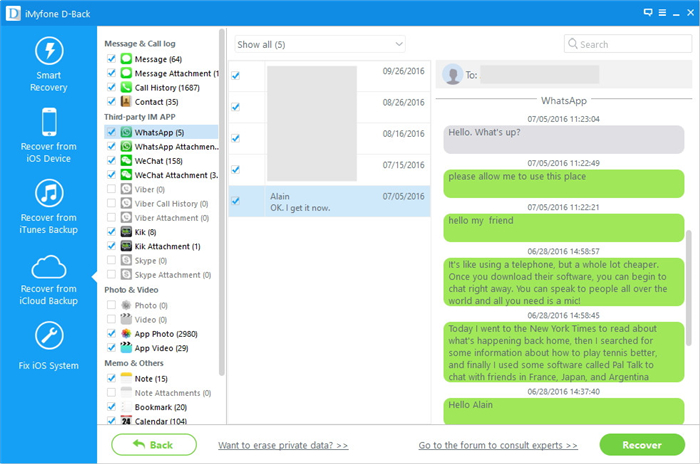Uncheck the Bookmark (20) checkbox
This screenshot has width=700, height=464.
point(111,406)
